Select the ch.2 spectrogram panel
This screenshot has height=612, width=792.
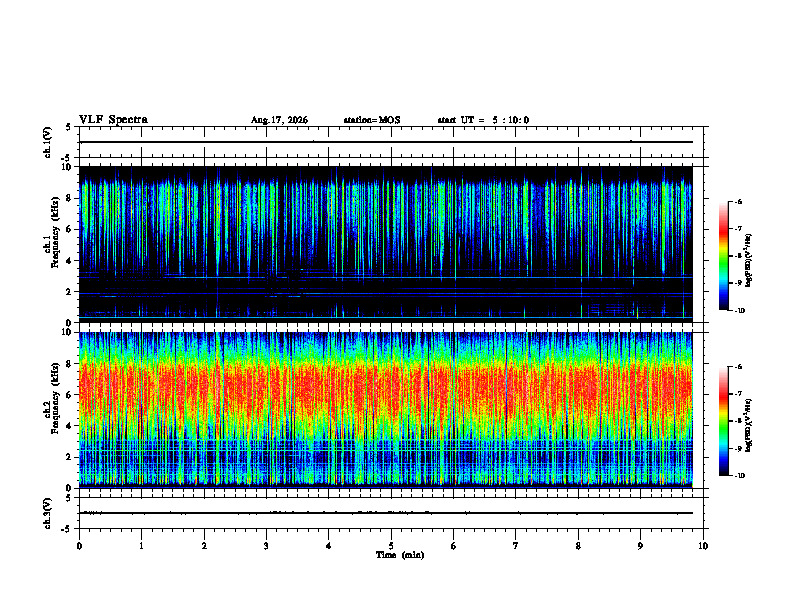point(385,410)
